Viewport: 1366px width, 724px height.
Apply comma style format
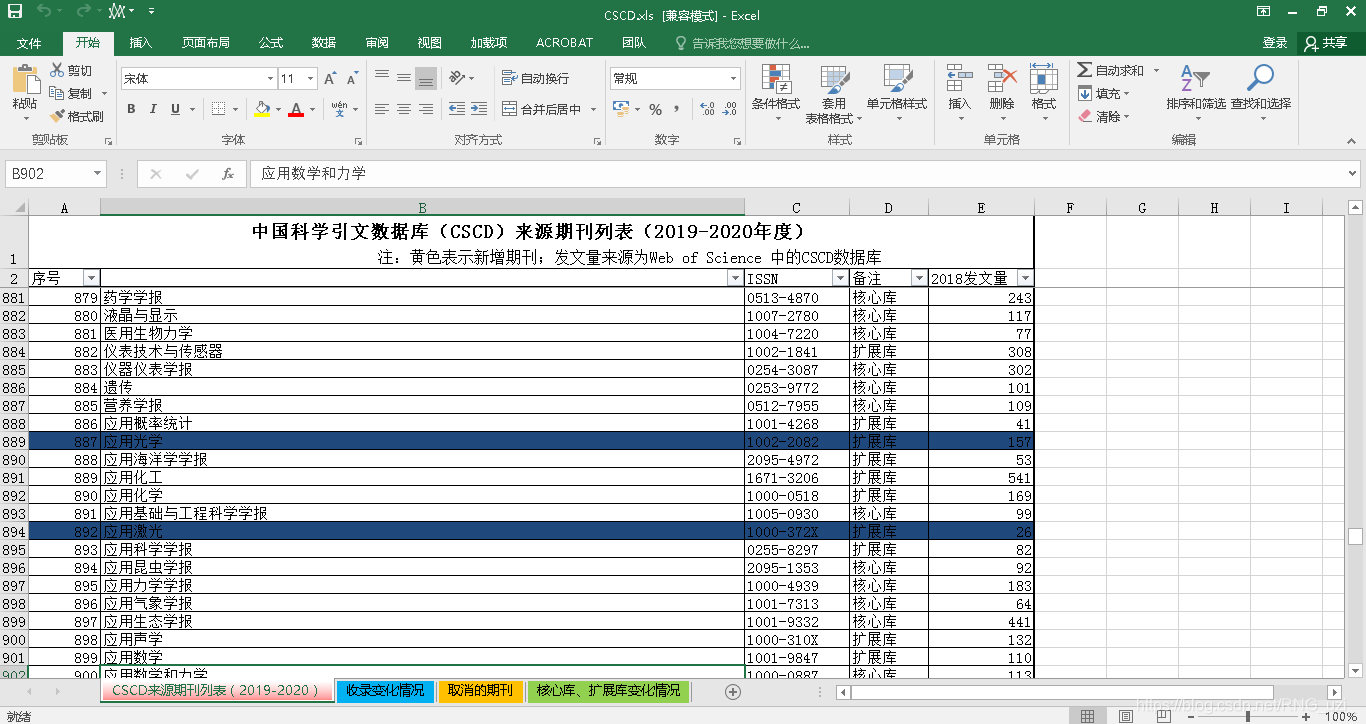[x=678, y=109]
